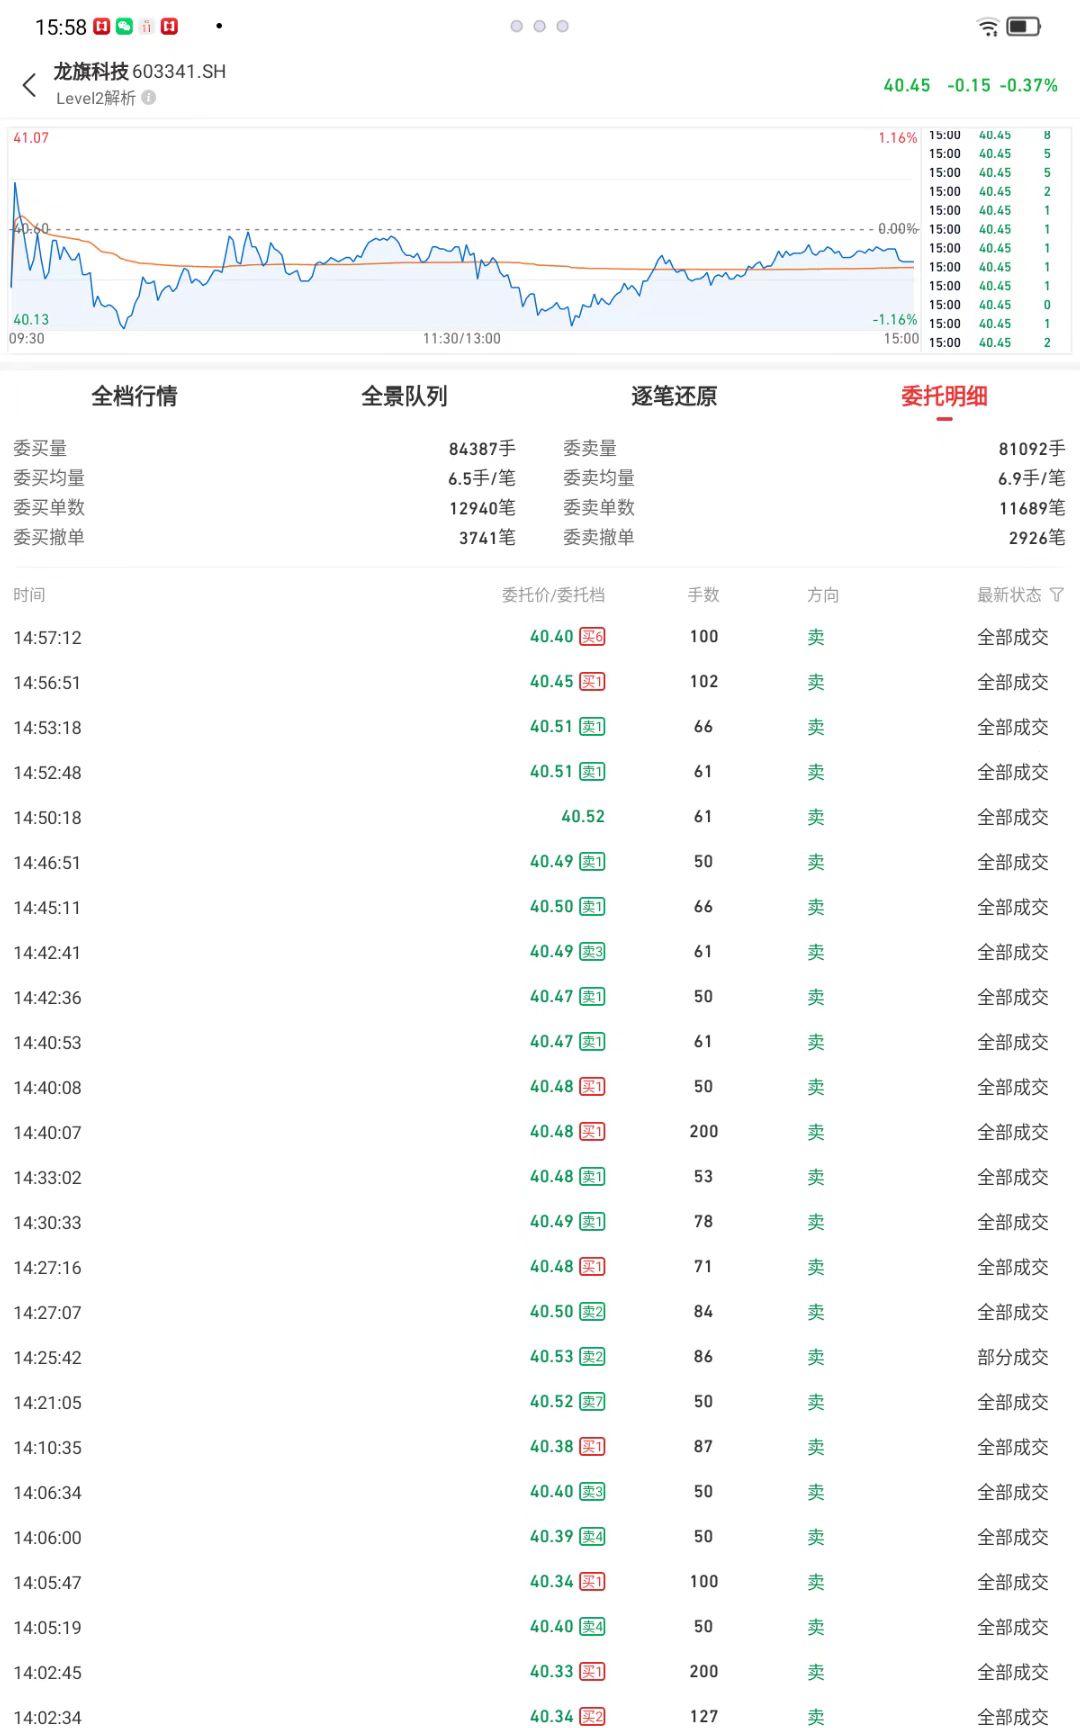Open the intraday price chart
1080x1728 pixels.
click(464, 238)
